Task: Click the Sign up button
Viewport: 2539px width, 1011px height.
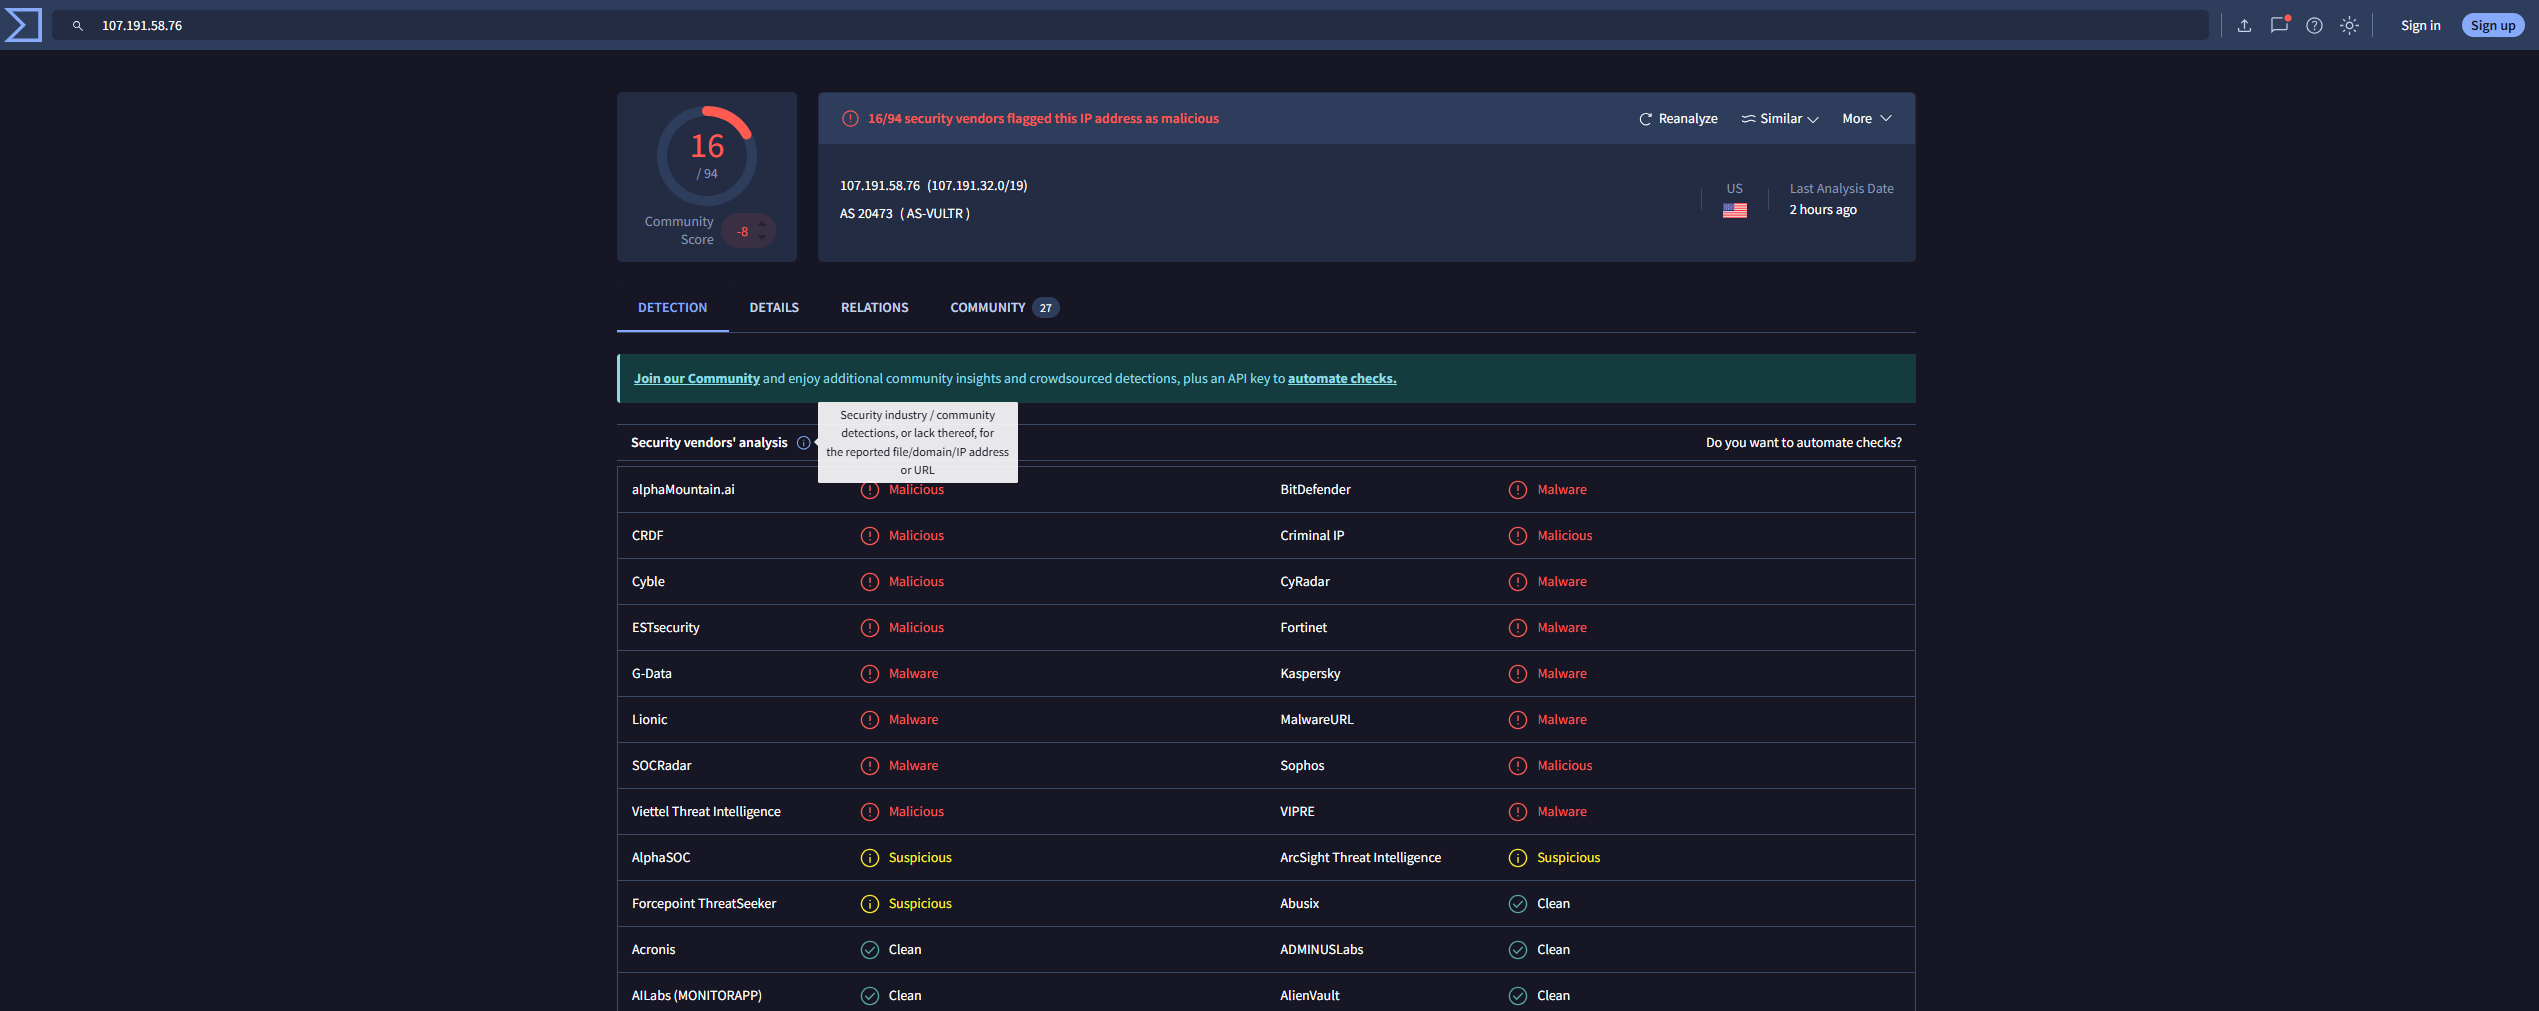Action: (x=2492, y=26)
